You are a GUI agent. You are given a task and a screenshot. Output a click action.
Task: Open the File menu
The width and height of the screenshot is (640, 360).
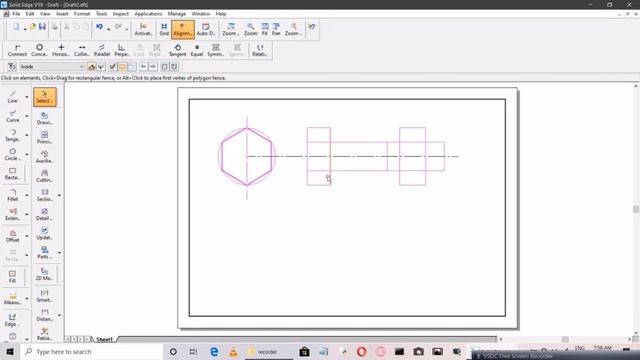[16, 14]
